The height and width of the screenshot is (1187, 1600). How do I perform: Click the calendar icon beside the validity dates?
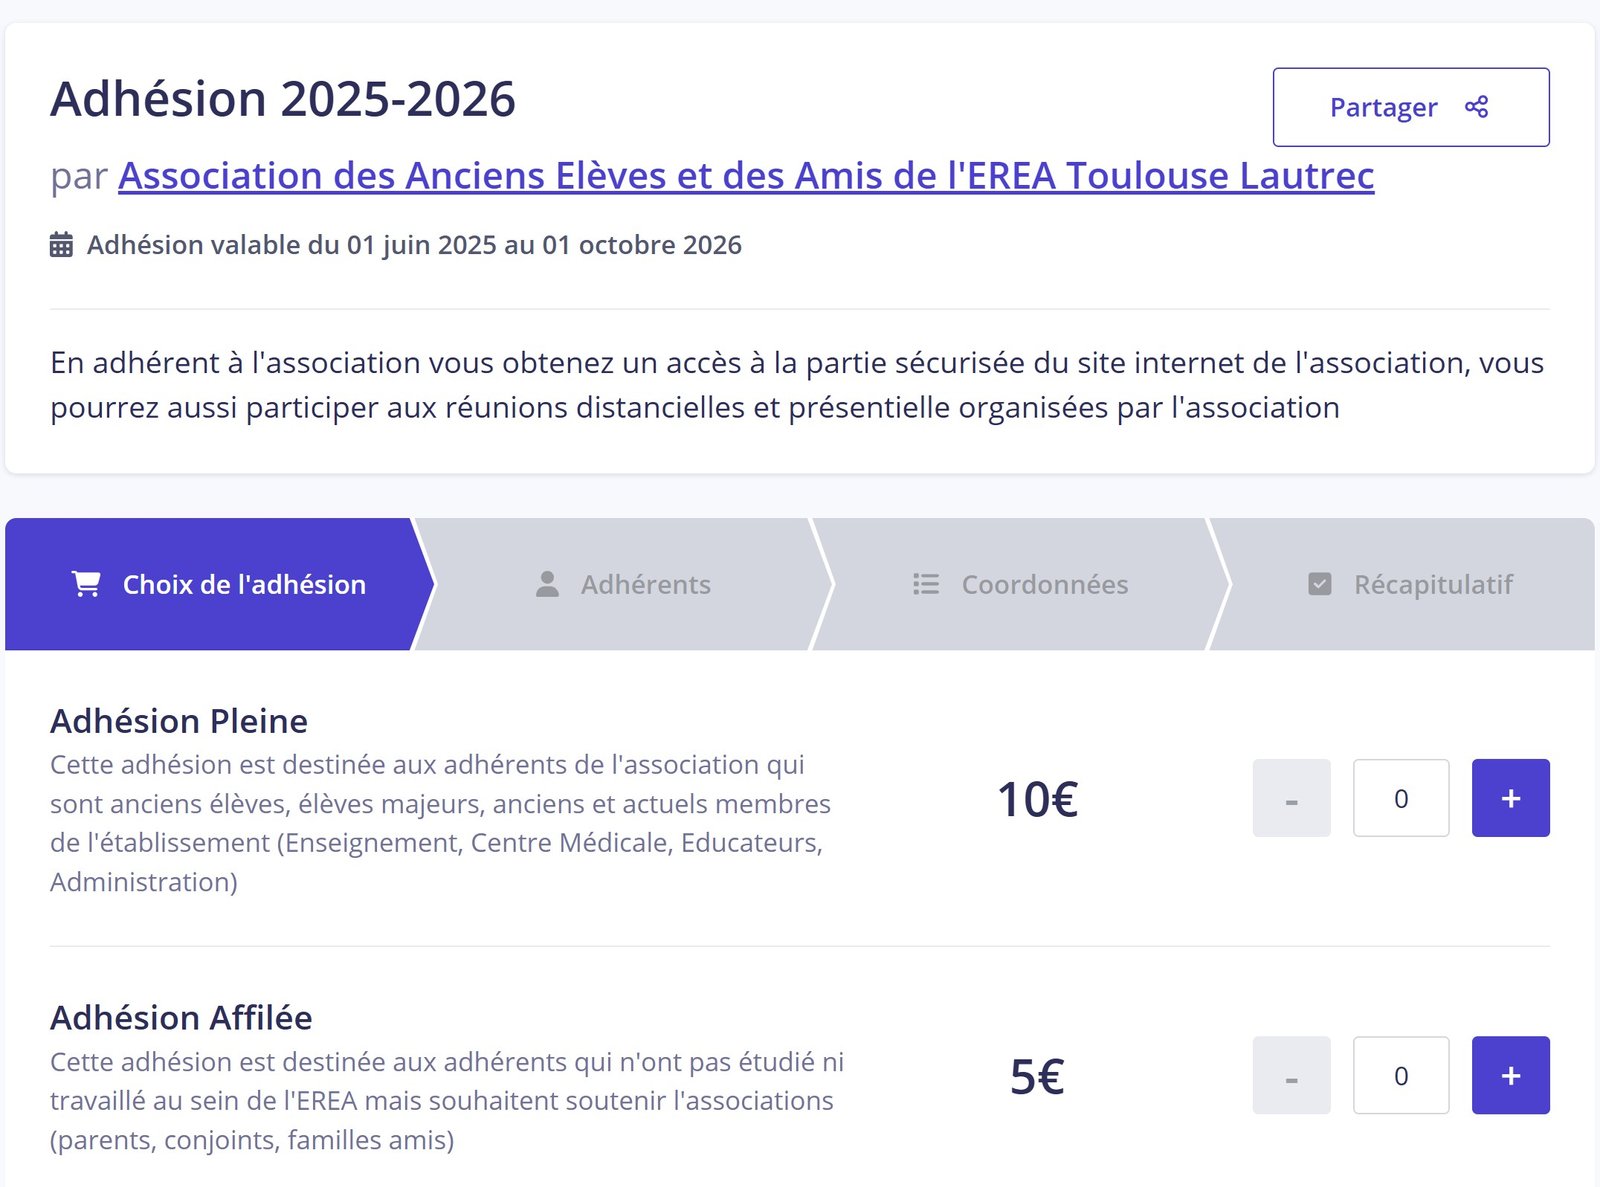tap(61, 245)
